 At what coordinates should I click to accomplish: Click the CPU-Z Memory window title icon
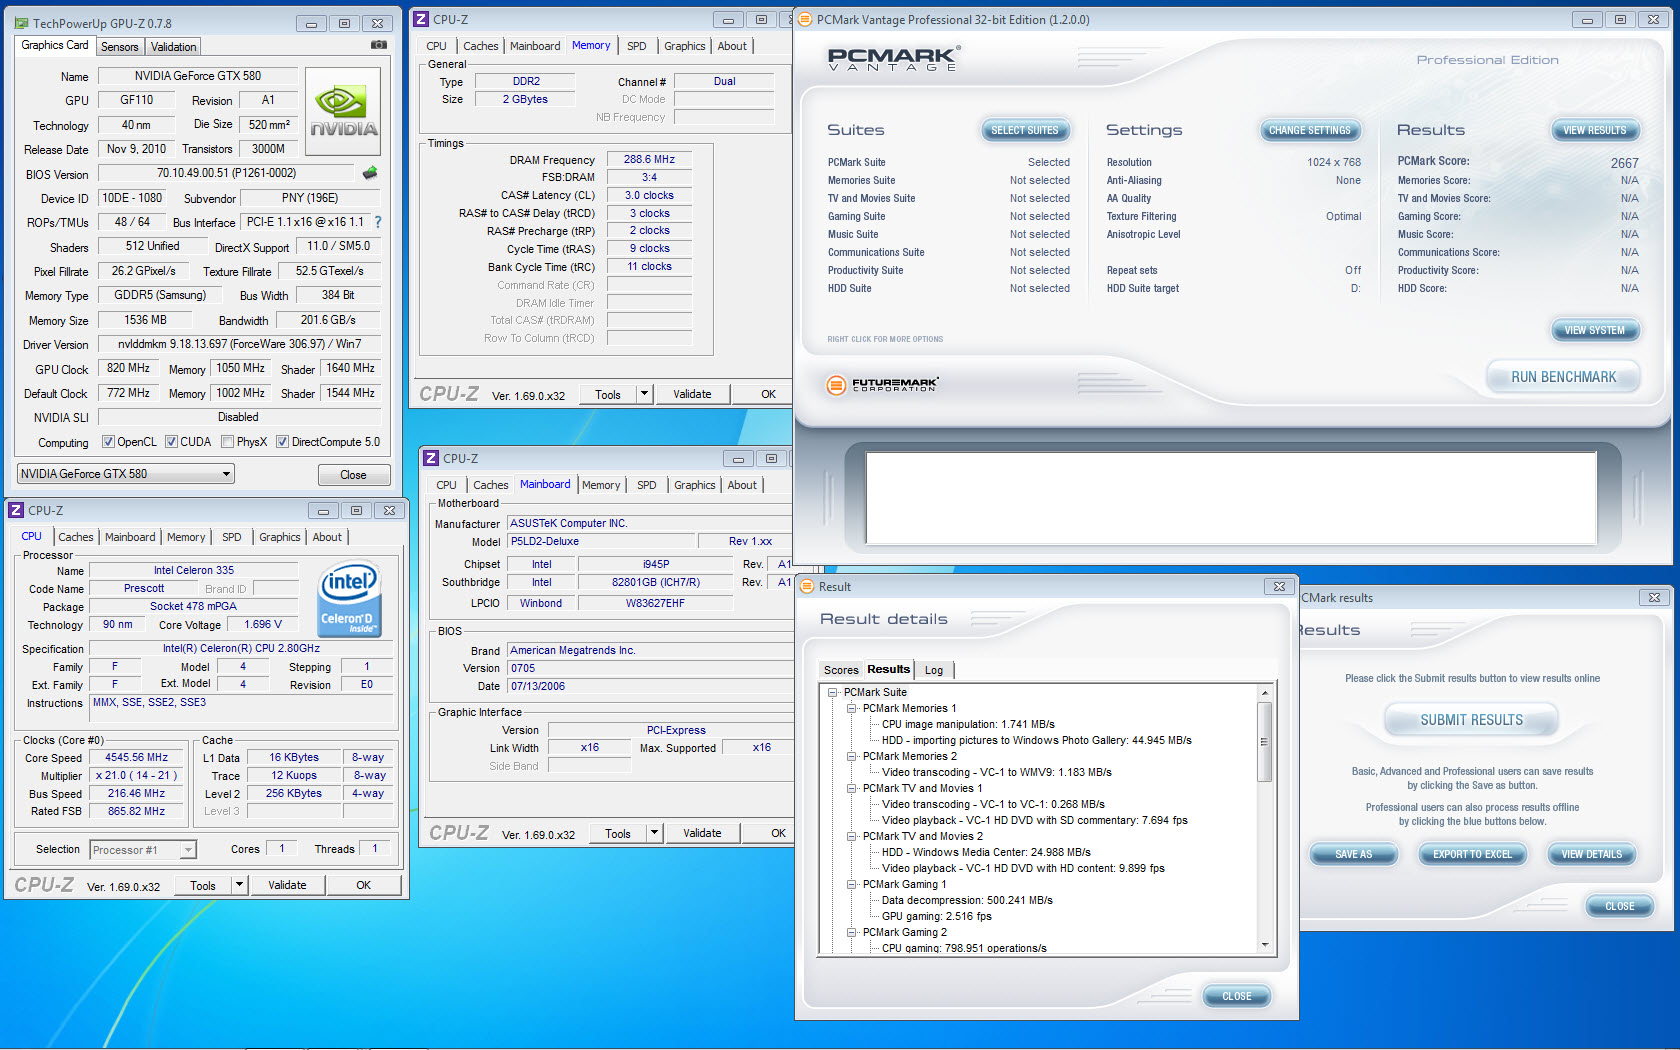(422, 19)
